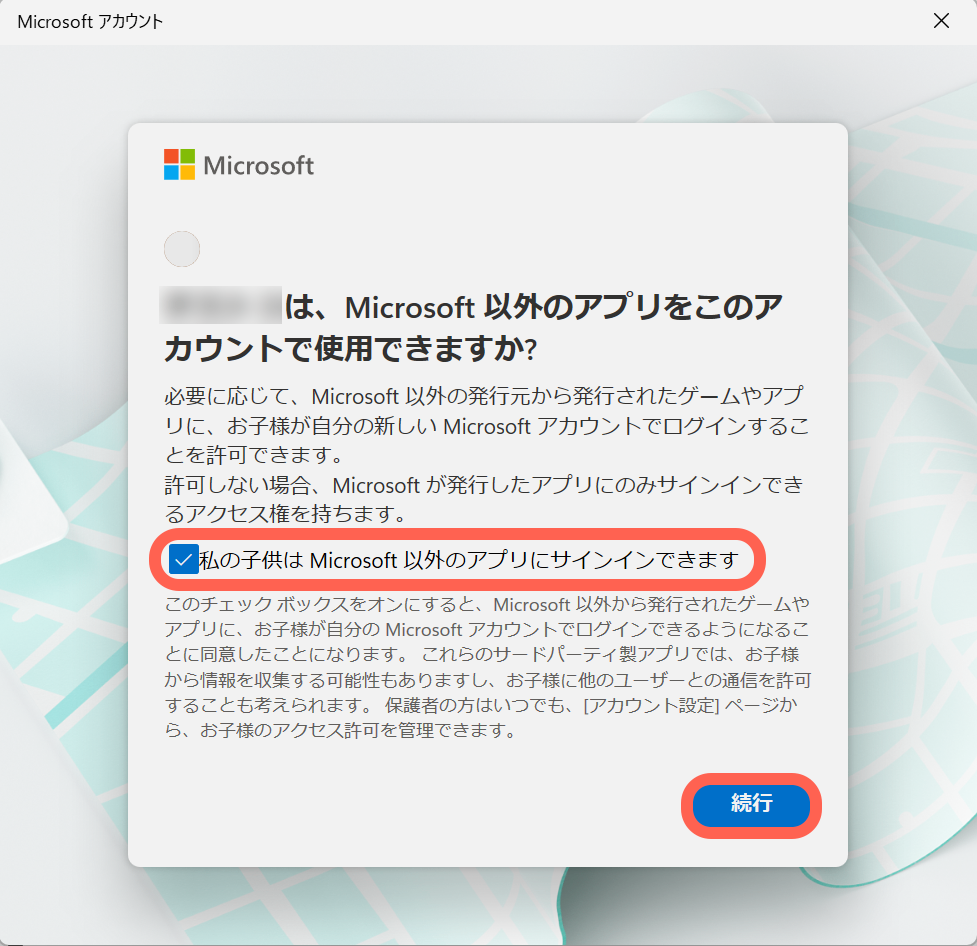
Task: Click the heading text カウントで使用できますか?
Action: point(350,348)
